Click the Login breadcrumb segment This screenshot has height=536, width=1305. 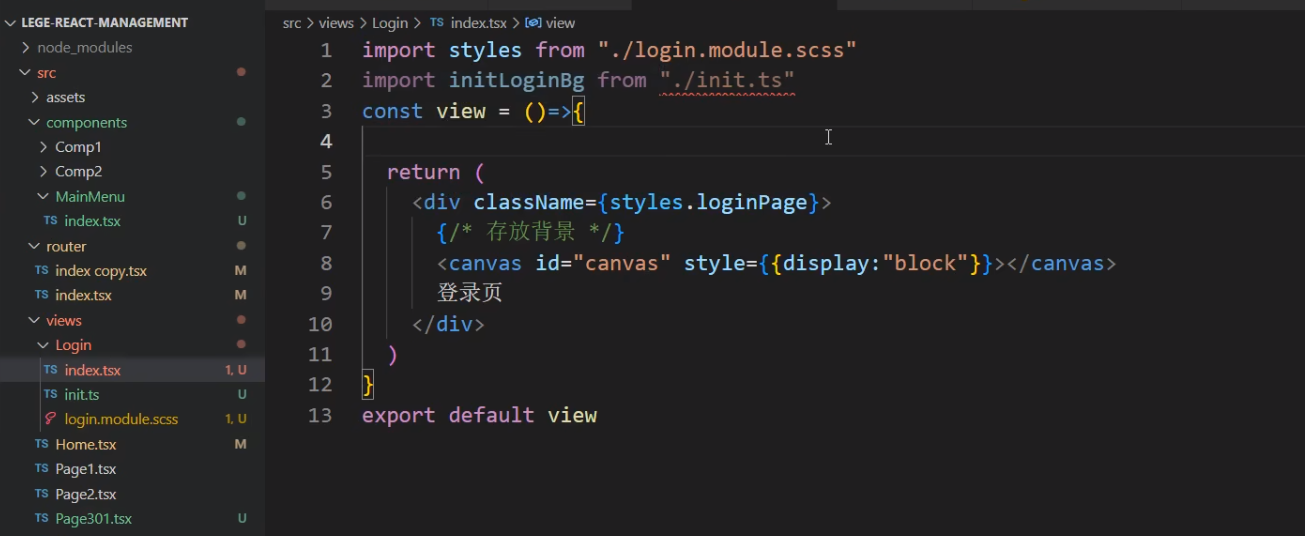(390, 22)
